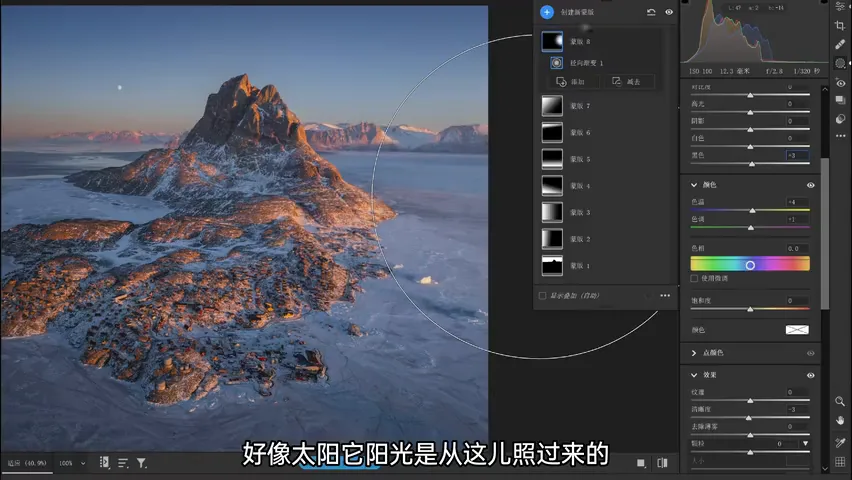Click the 纹理 texture slider handle
This screenshot has height=480, width=852.
(750, 401)
